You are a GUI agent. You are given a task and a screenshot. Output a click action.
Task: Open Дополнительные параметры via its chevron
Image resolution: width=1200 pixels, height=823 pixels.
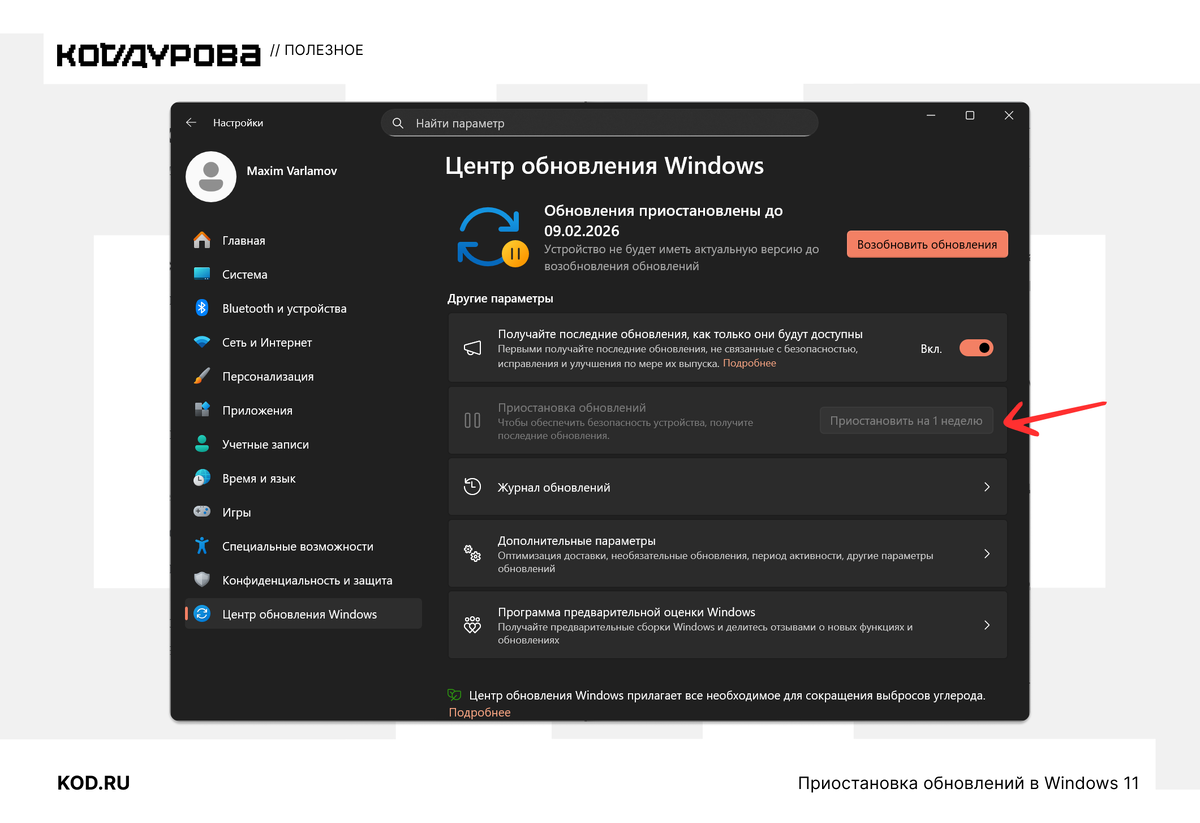click(x=987, y=553)
